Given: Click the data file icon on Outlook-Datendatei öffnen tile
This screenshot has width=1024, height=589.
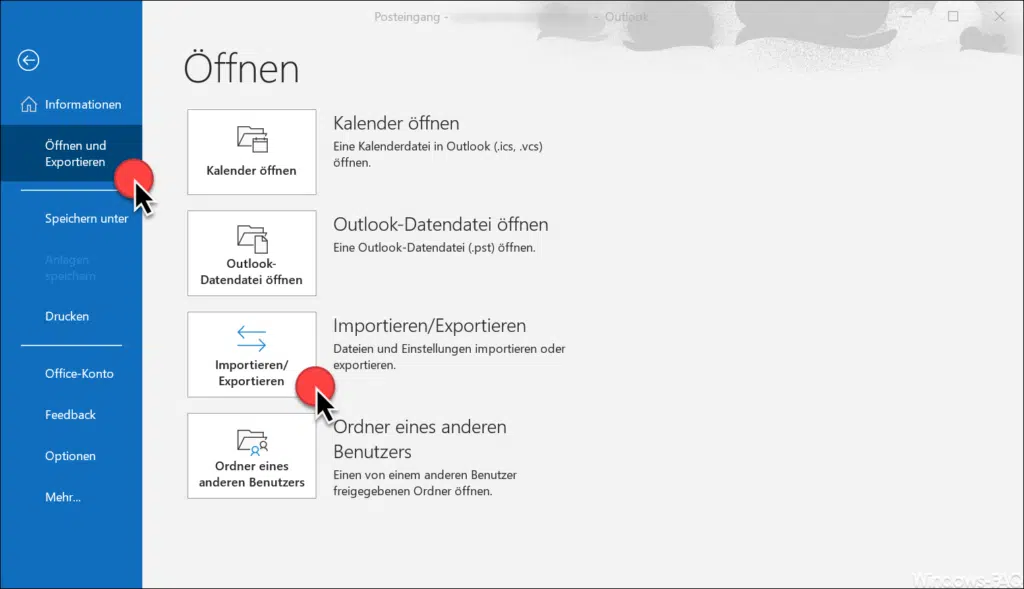Looking at the screenshot, I should pos(251,237).
